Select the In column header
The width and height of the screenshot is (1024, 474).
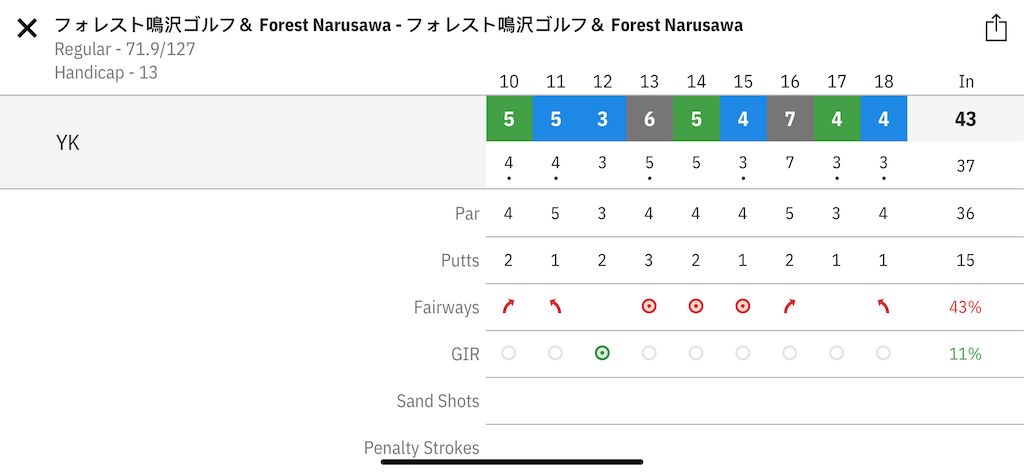[966, 82]
